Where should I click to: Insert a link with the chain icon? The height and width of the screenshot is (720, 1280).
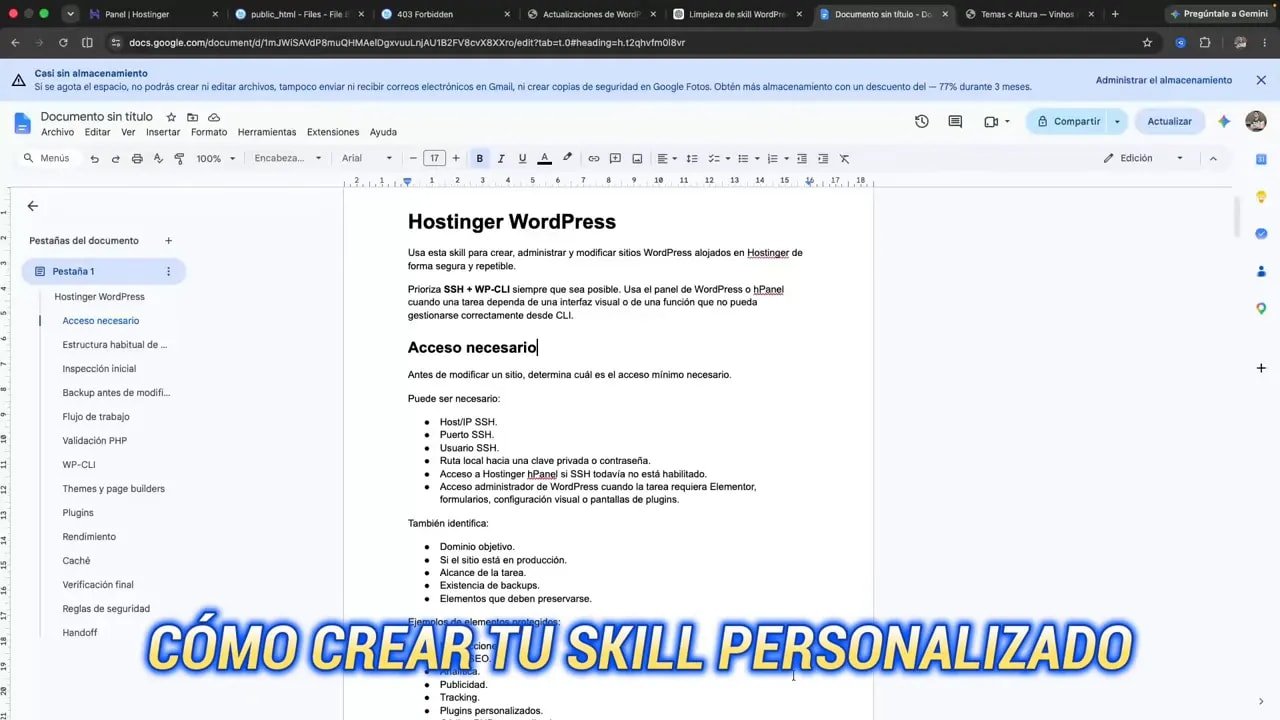[594, 158]
